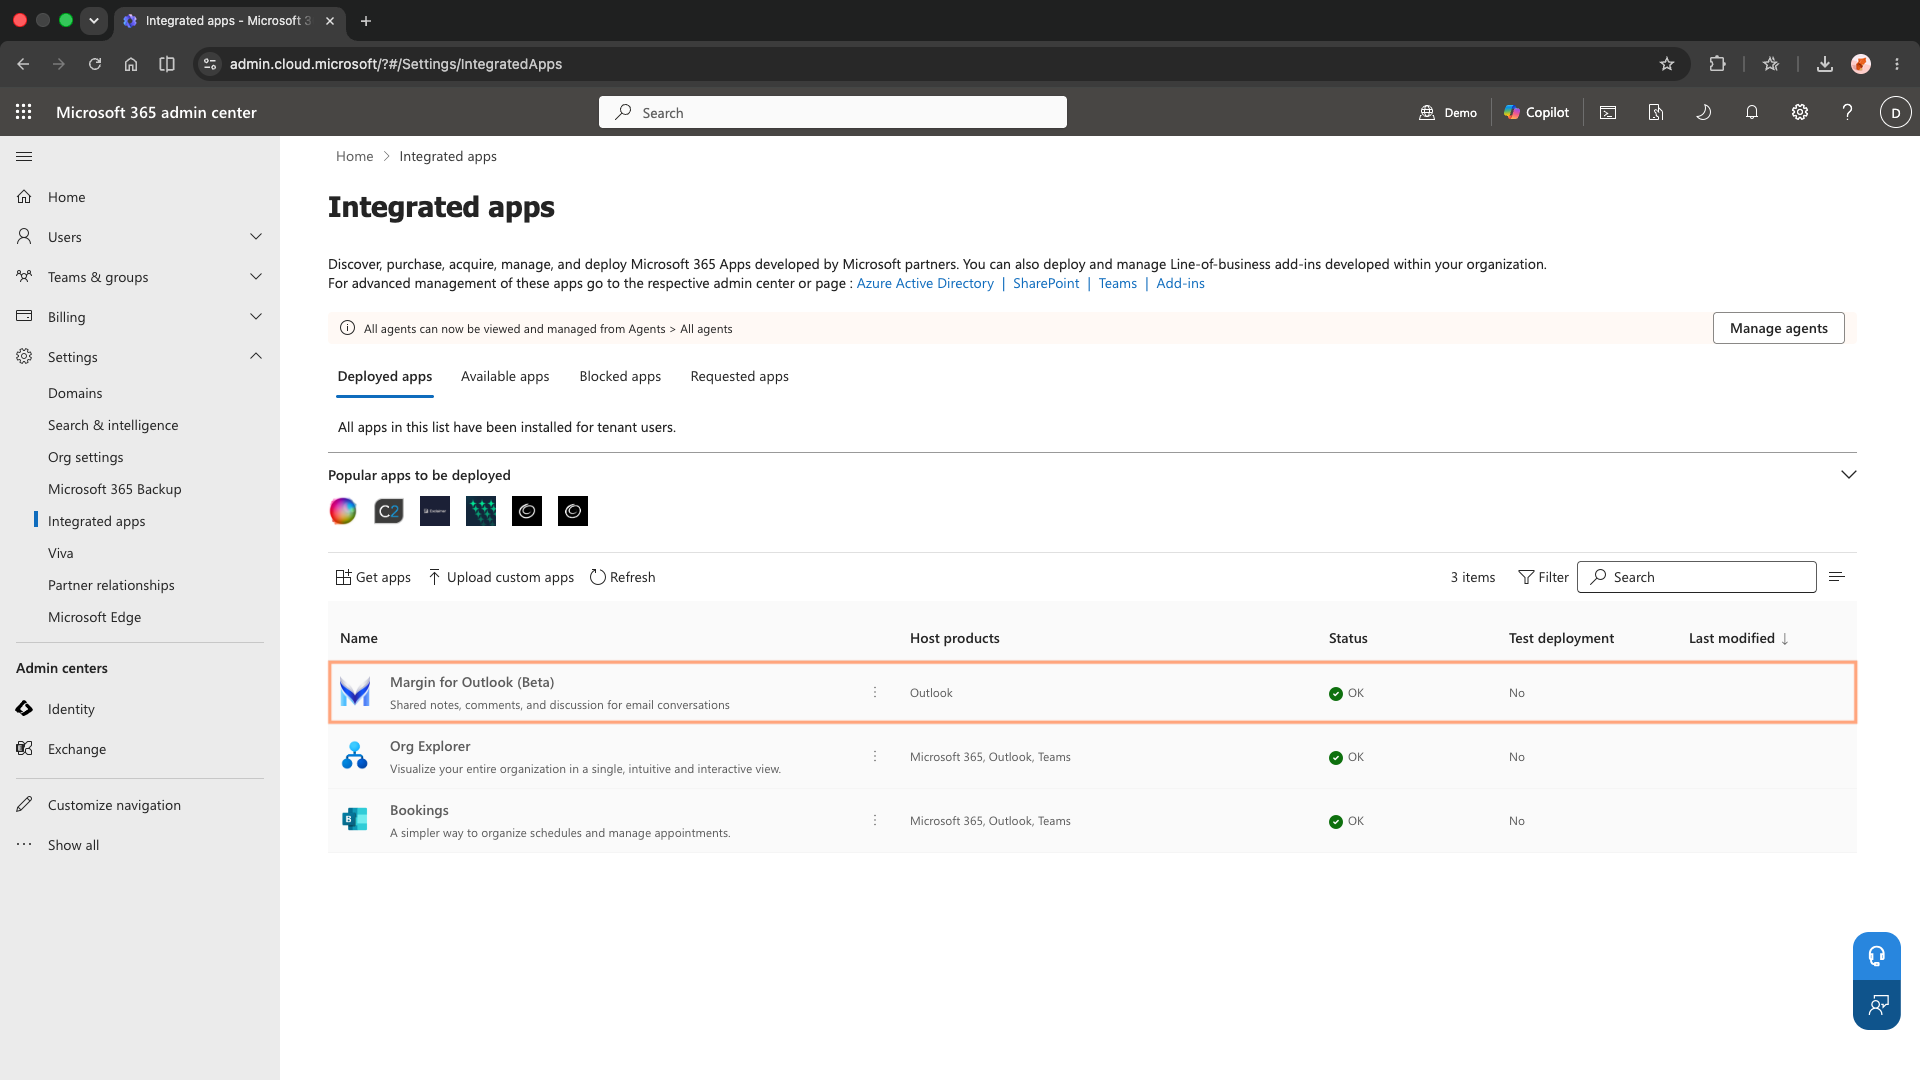Open Microsoft 365 Backup in sidebar
The image size is (1920, 1080).
coord(115,489)
